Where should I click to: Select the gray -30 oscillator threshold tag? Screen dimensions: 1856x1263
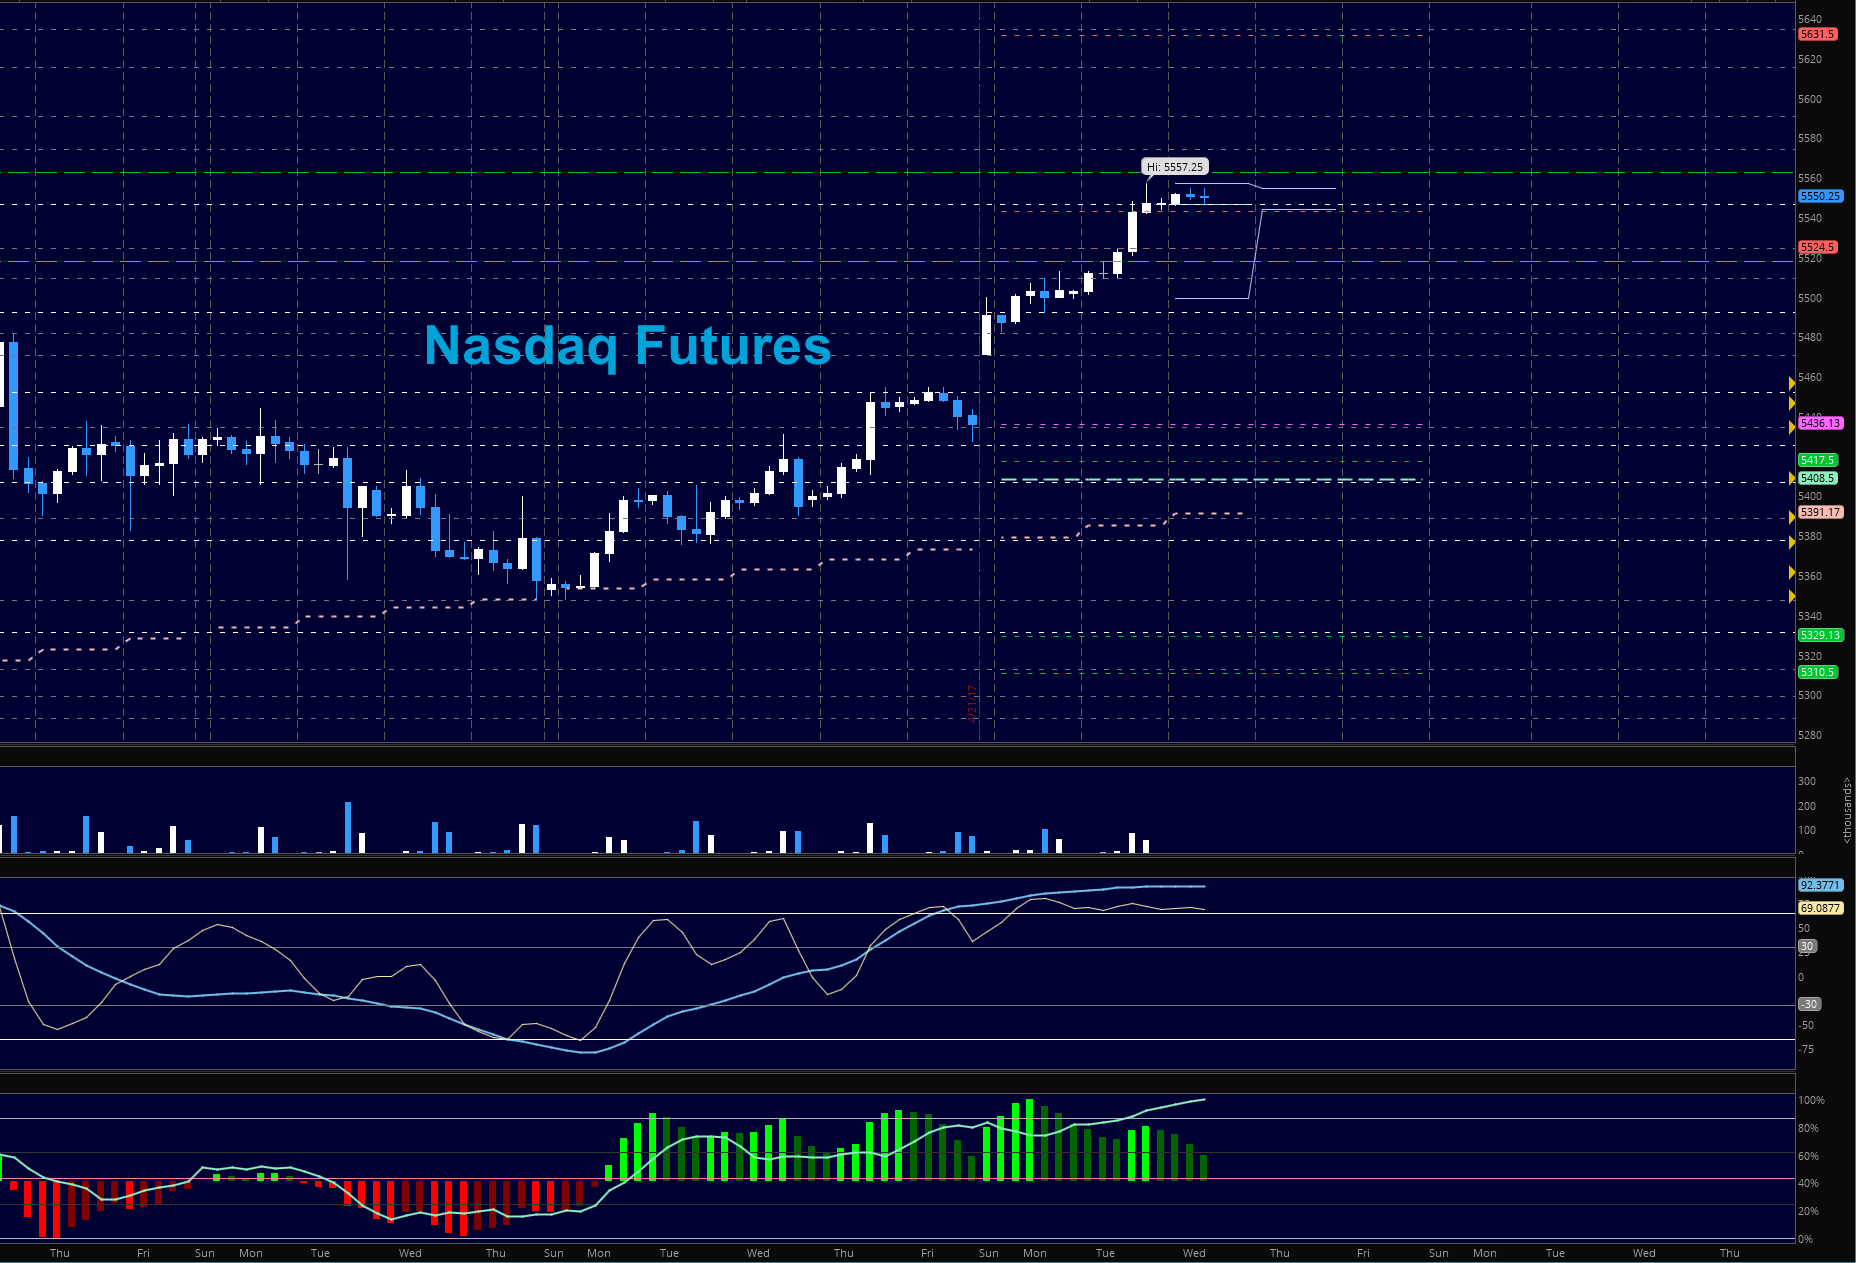[1809, 1004]
